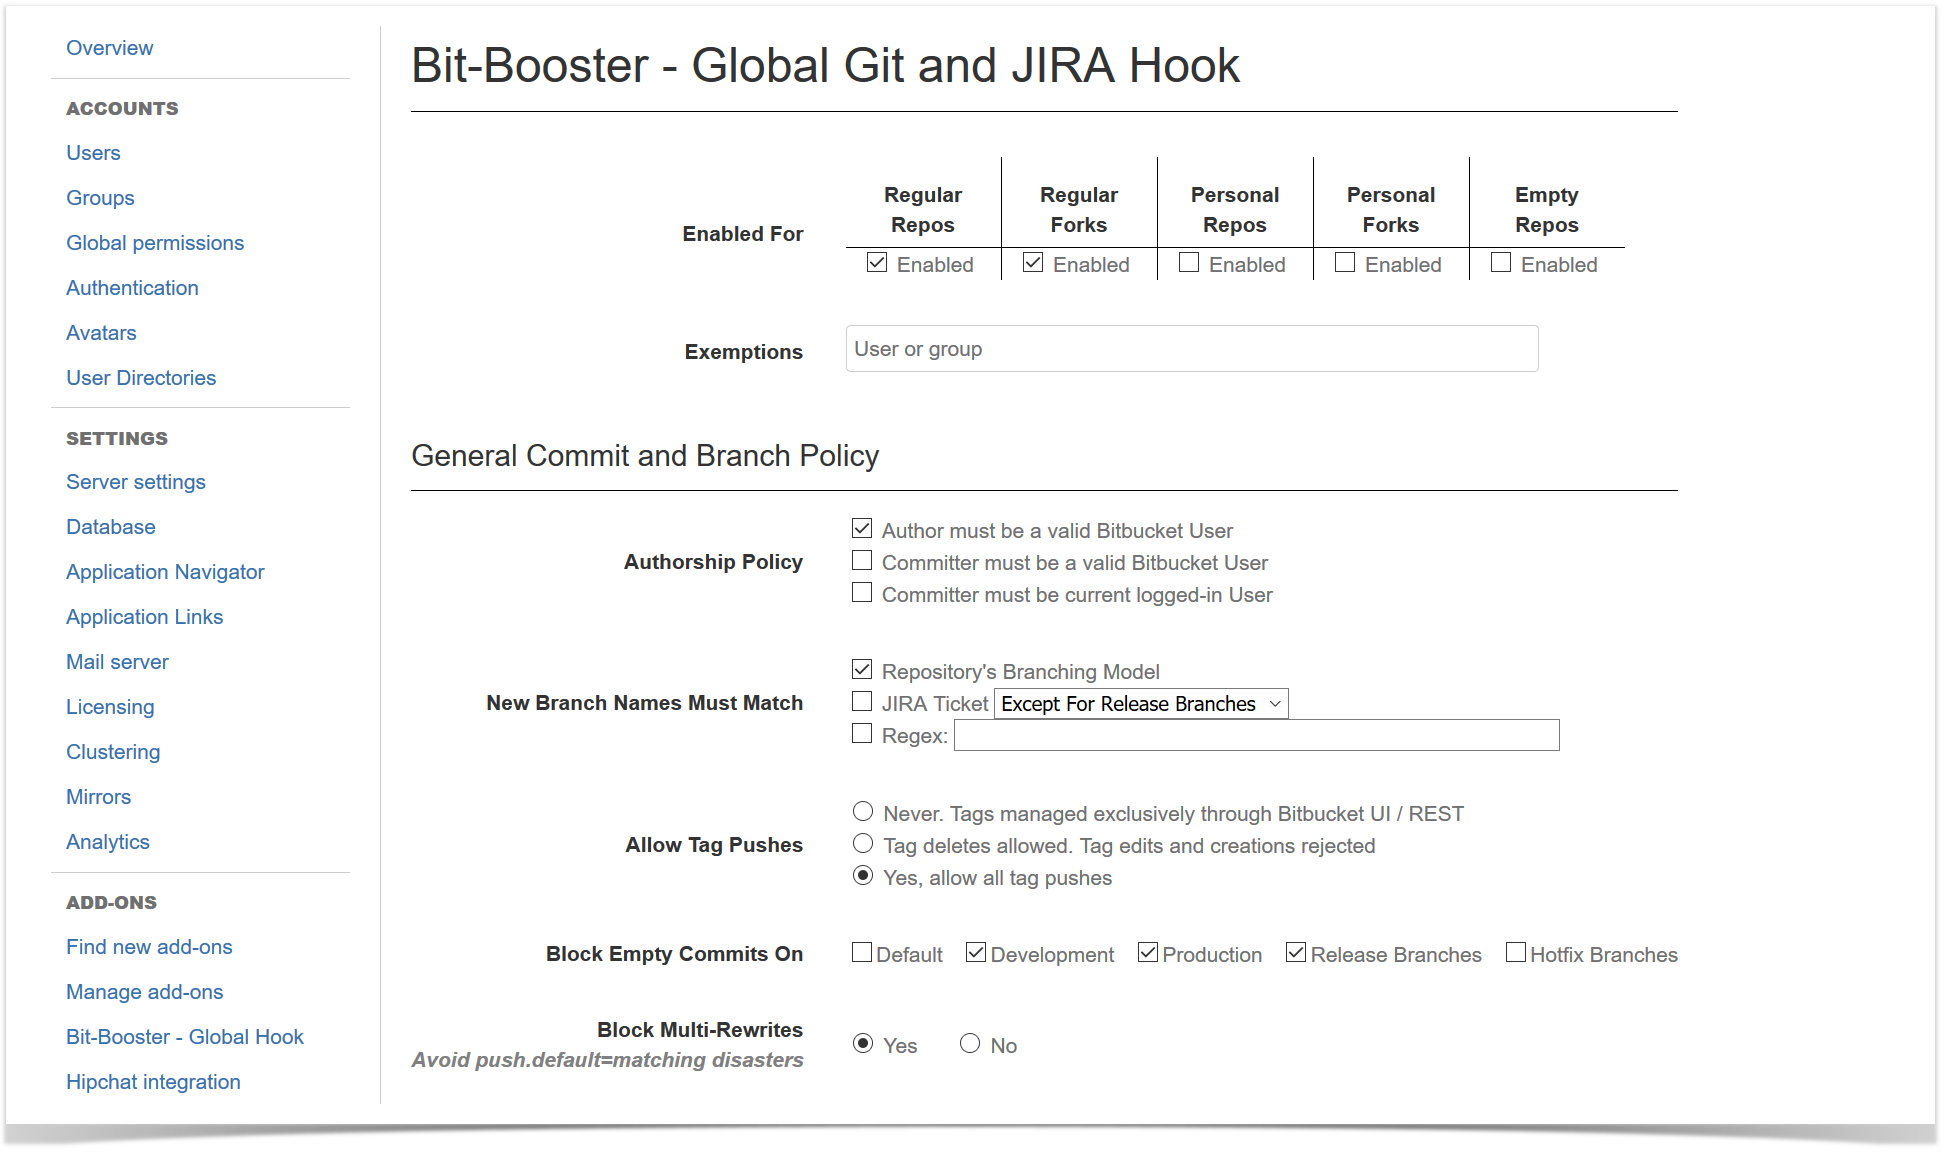Open the Analytics page
Screen dimensions: 1949x1153
108,842
